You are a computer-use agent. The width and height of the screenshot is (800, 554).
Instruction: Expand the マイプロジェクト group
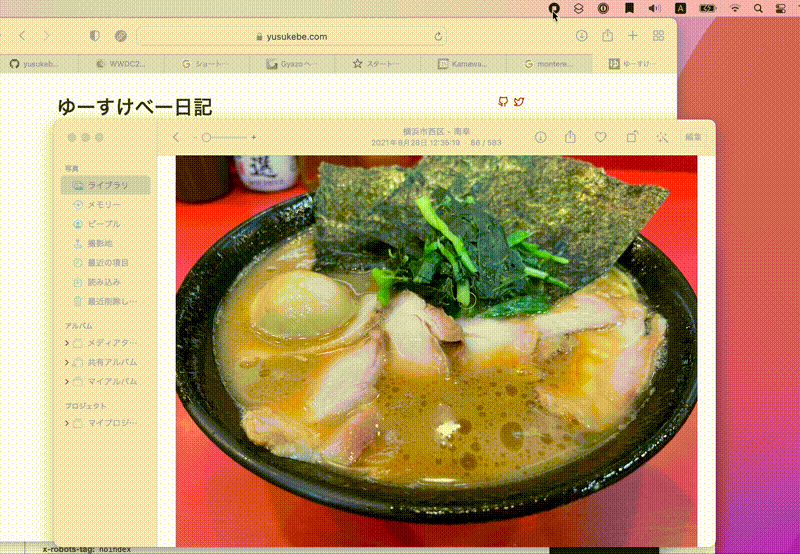point(67,423)
